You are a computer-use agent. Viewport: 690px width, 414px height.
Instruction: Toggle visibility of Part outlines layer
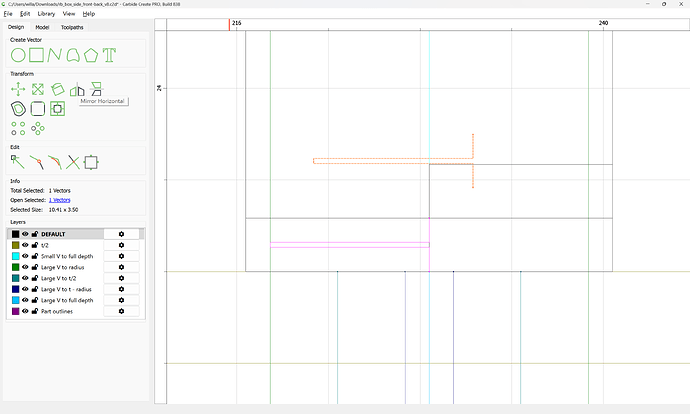pos(26,311)
